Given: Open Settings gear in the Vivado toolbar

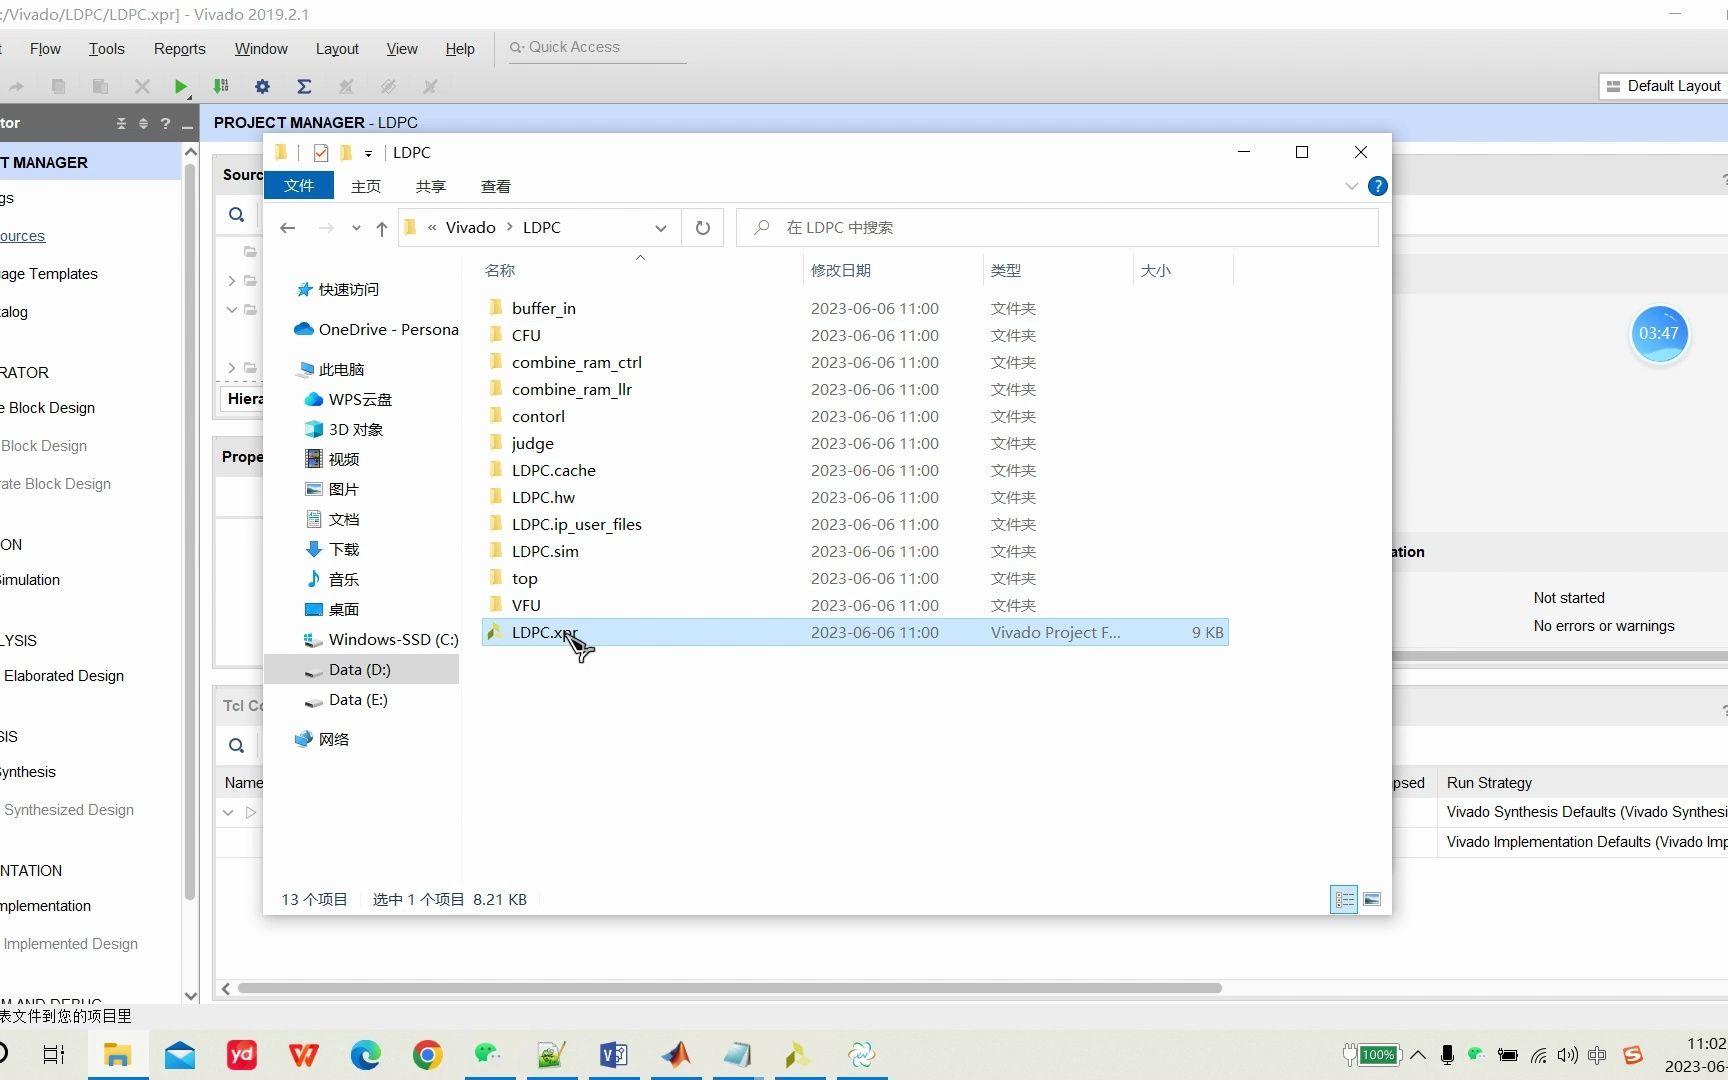Looking at the screenshot, I should pyautogui.click(x=262, y=87).
